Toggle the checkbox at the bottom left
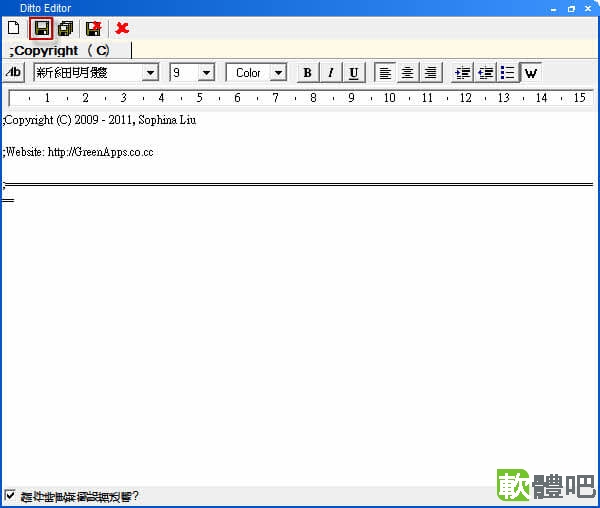Image resolution: width=600 pixels, height=508 pixels. point(10,495)
